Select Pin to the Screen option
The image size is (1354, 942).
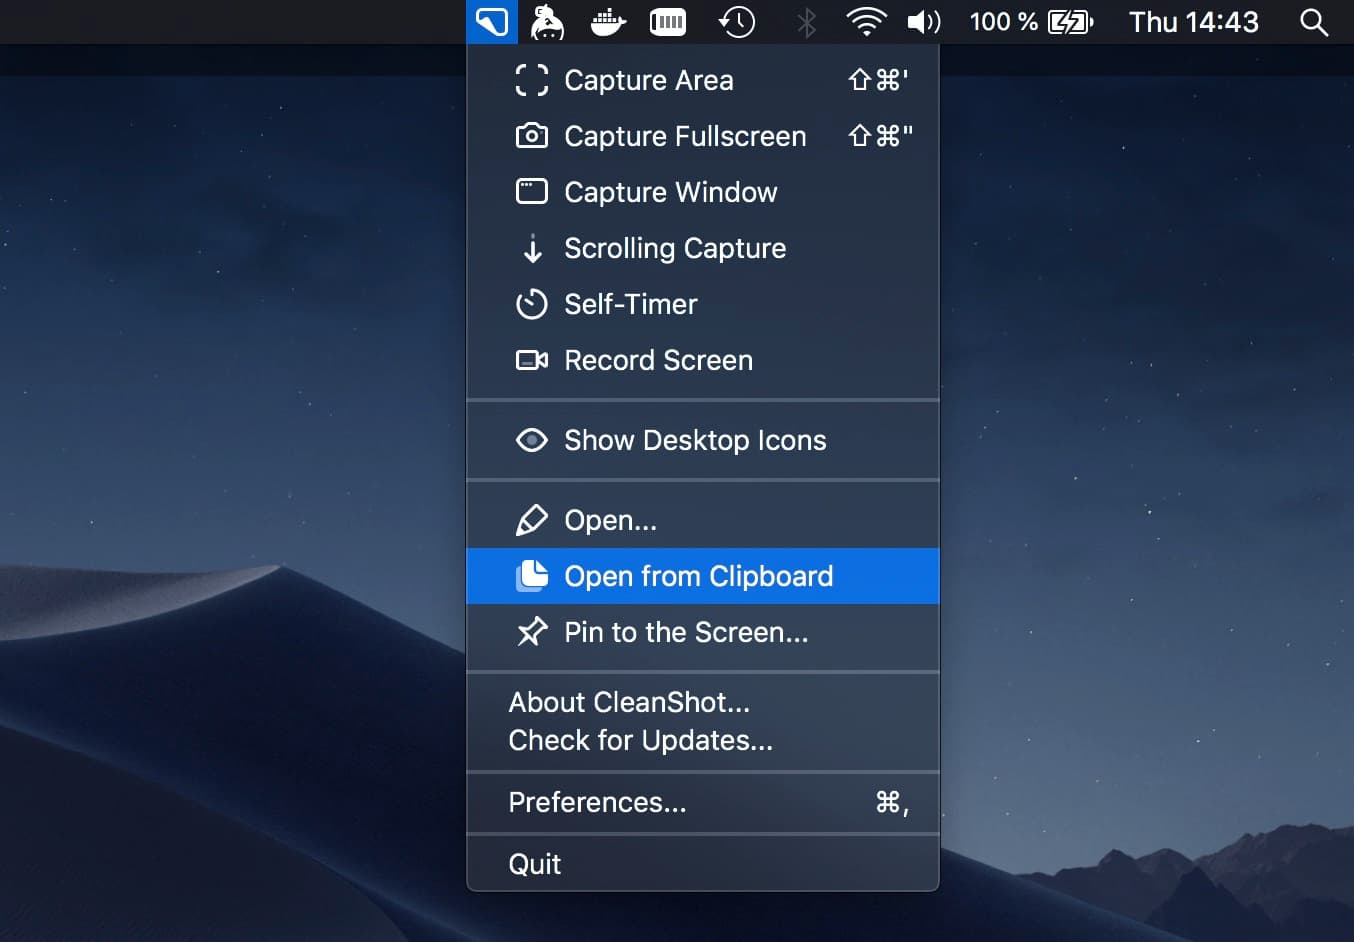point(685,632)
